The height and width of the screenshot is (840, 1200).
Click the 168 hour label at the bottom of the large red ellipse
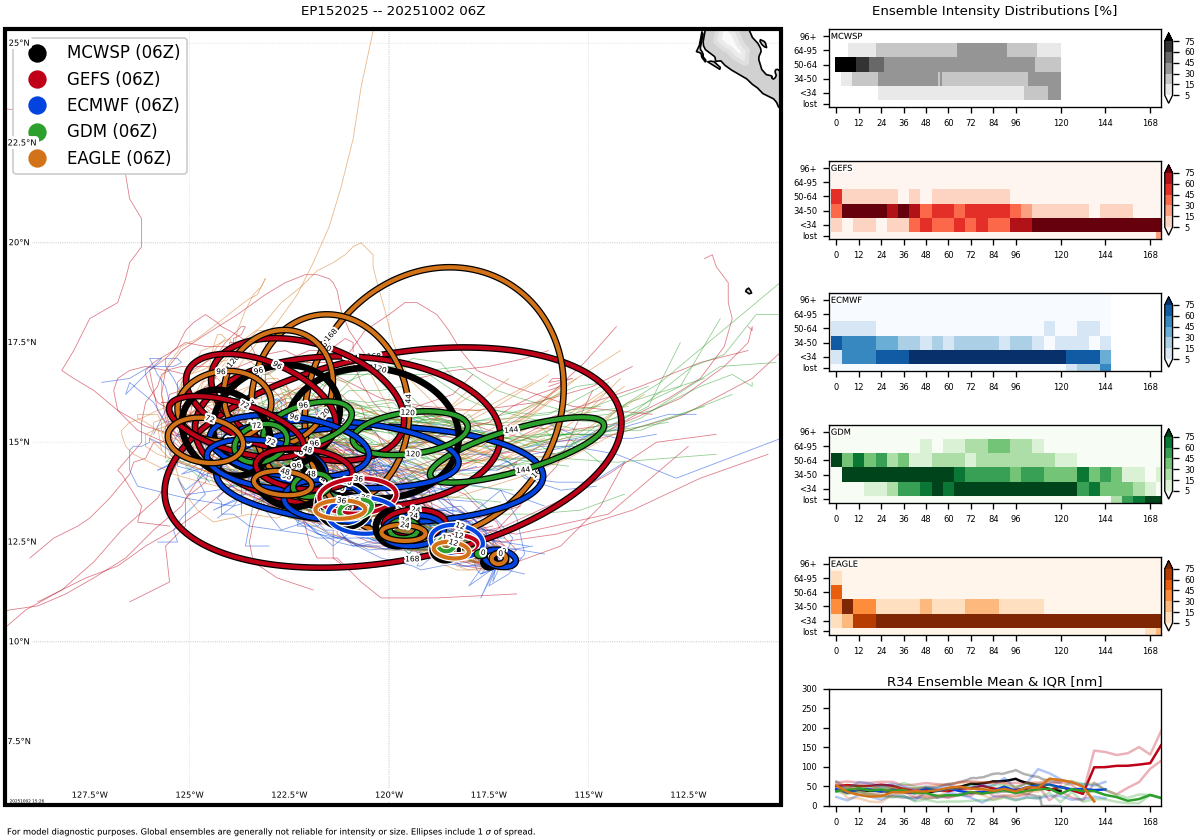click(412, 559)
